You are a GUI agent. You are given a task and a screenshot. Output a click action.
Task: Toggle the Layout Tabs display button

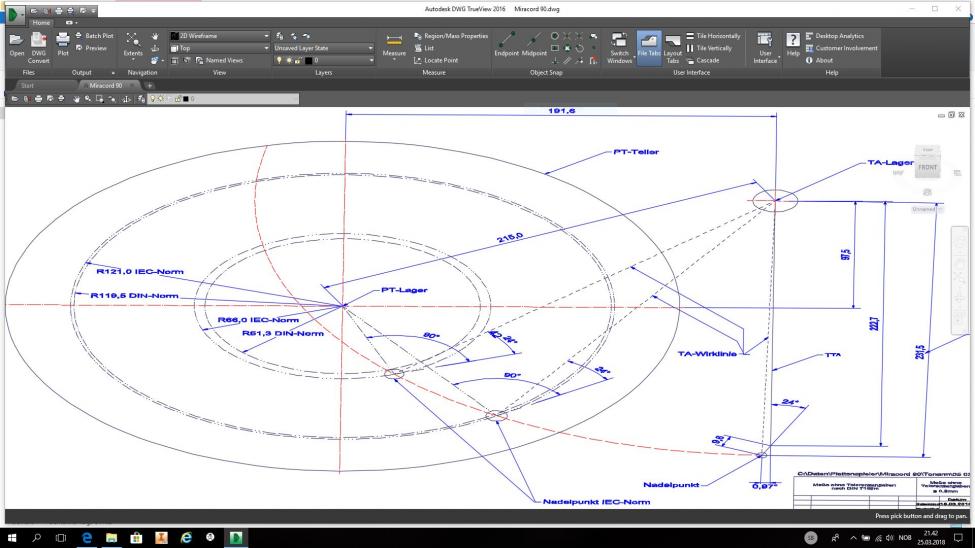click(673, 42)
